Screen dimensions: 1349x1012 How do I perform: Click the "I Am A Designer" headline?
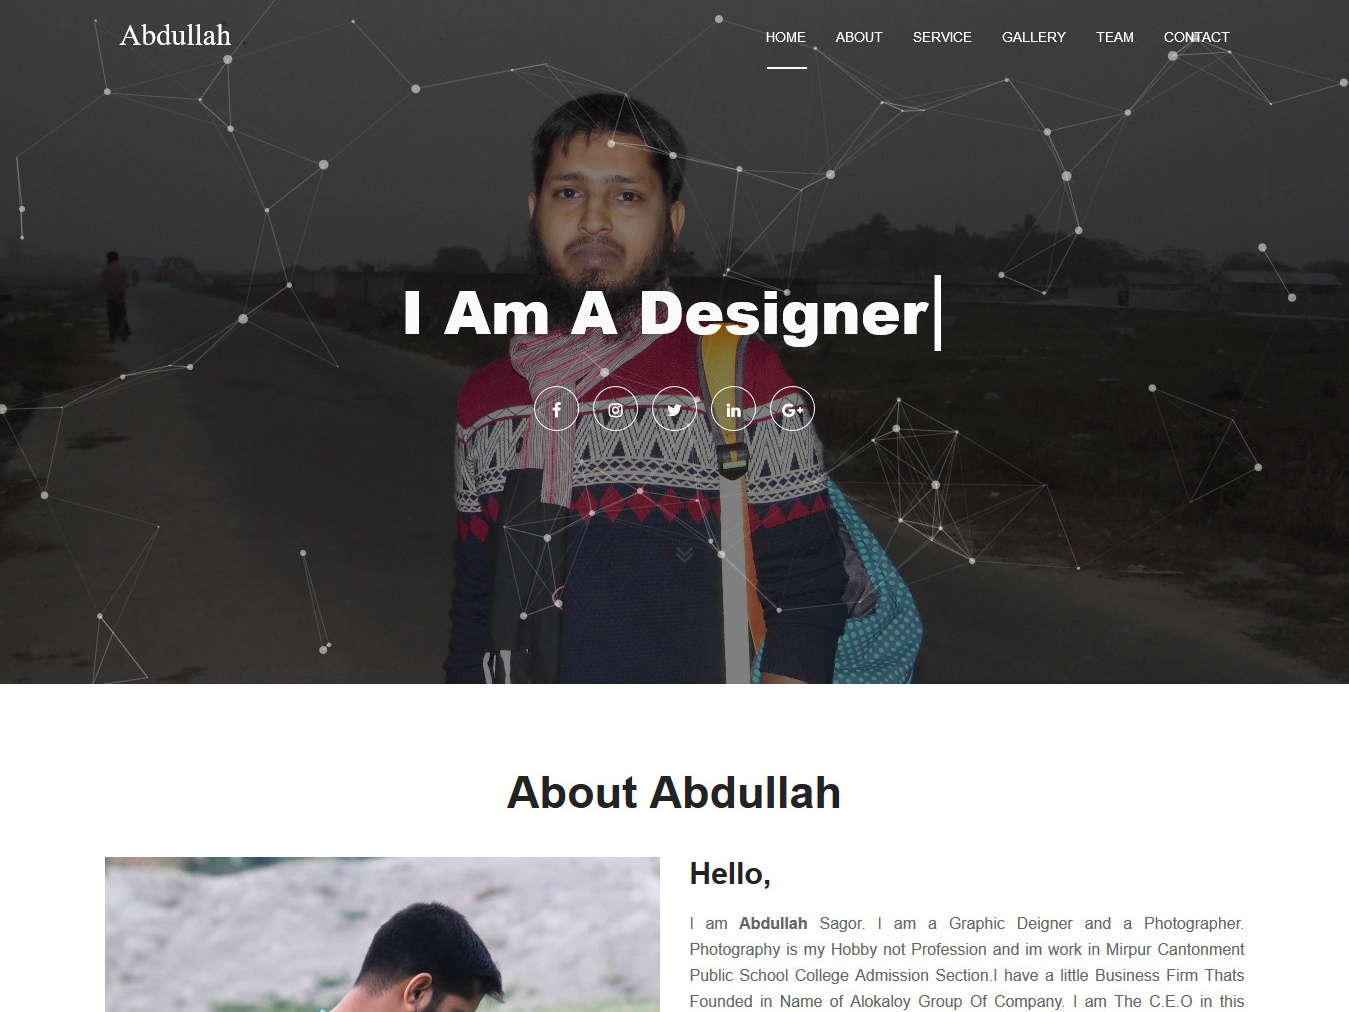pos(666,314)
